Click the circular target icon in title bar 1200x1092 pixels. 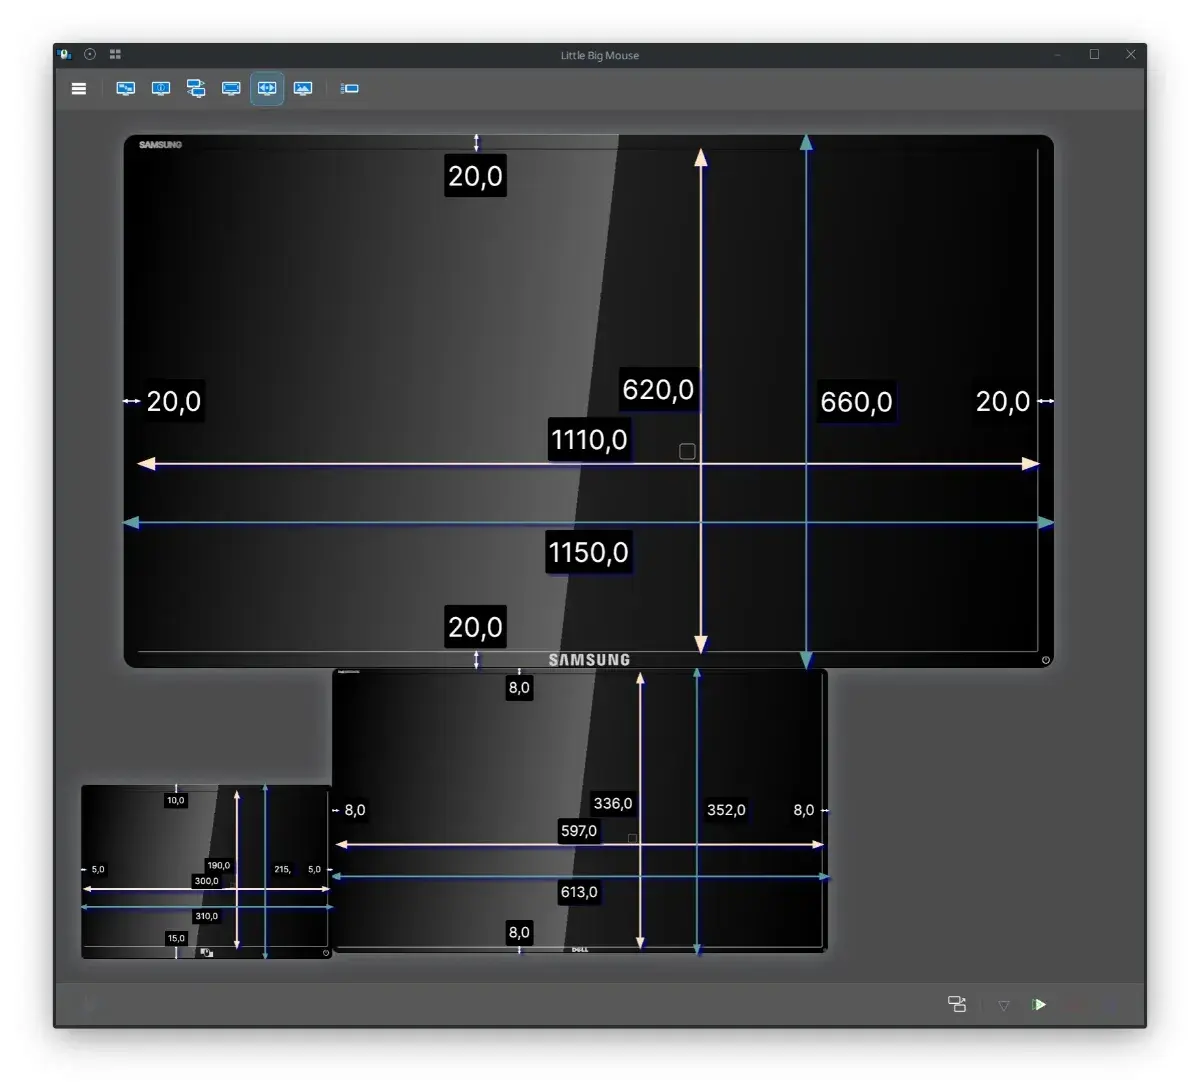90,55
